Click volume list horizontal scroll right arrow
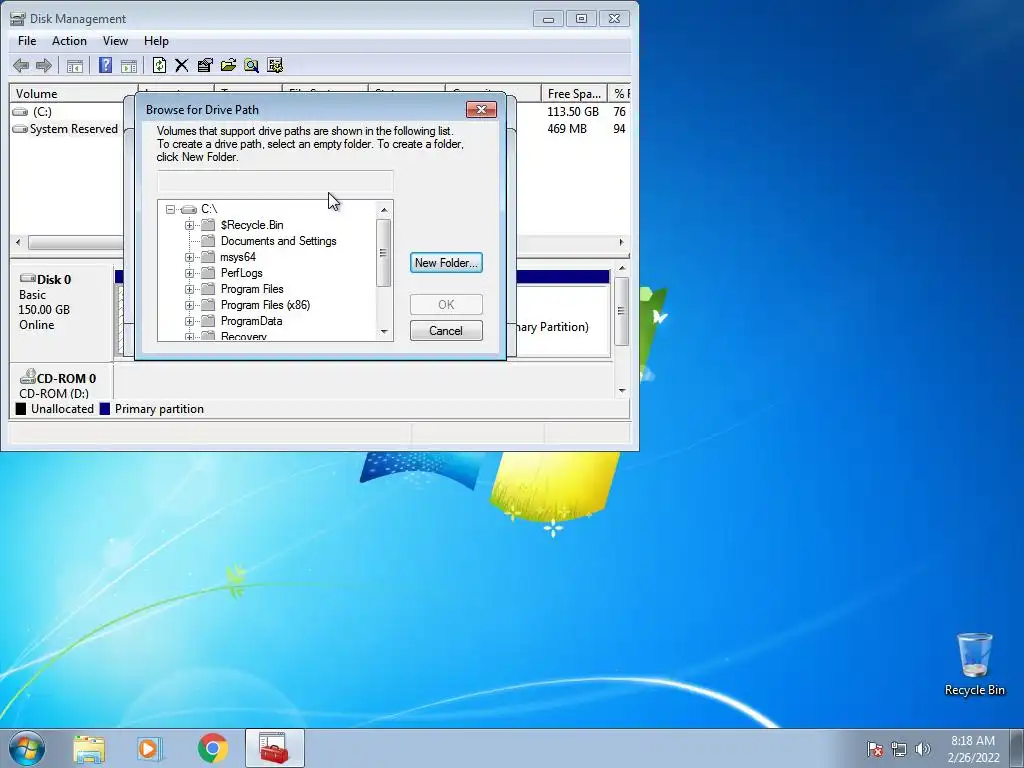The height and width of the screenshot is (768, 1024). pos(621,242)
